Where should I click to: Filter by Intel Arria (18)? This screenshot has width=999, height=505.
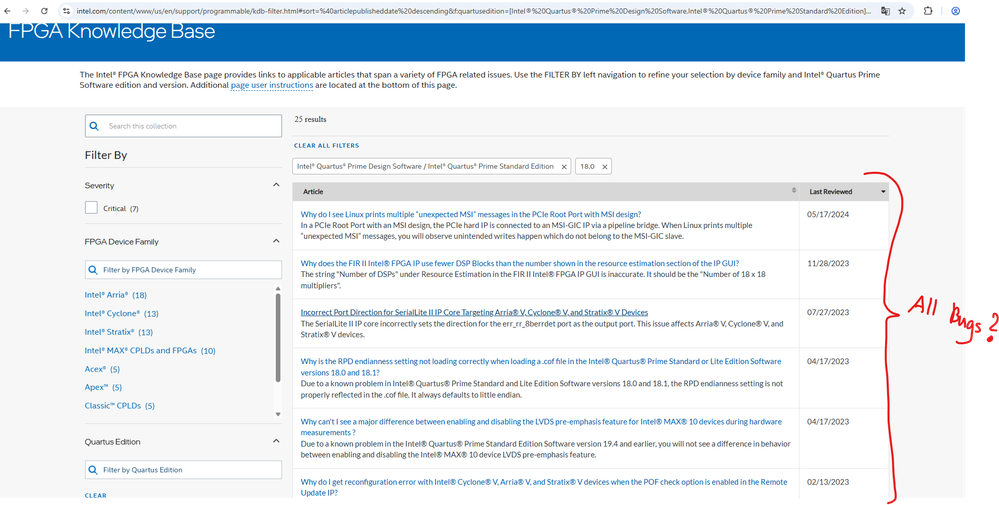point(116,295)
